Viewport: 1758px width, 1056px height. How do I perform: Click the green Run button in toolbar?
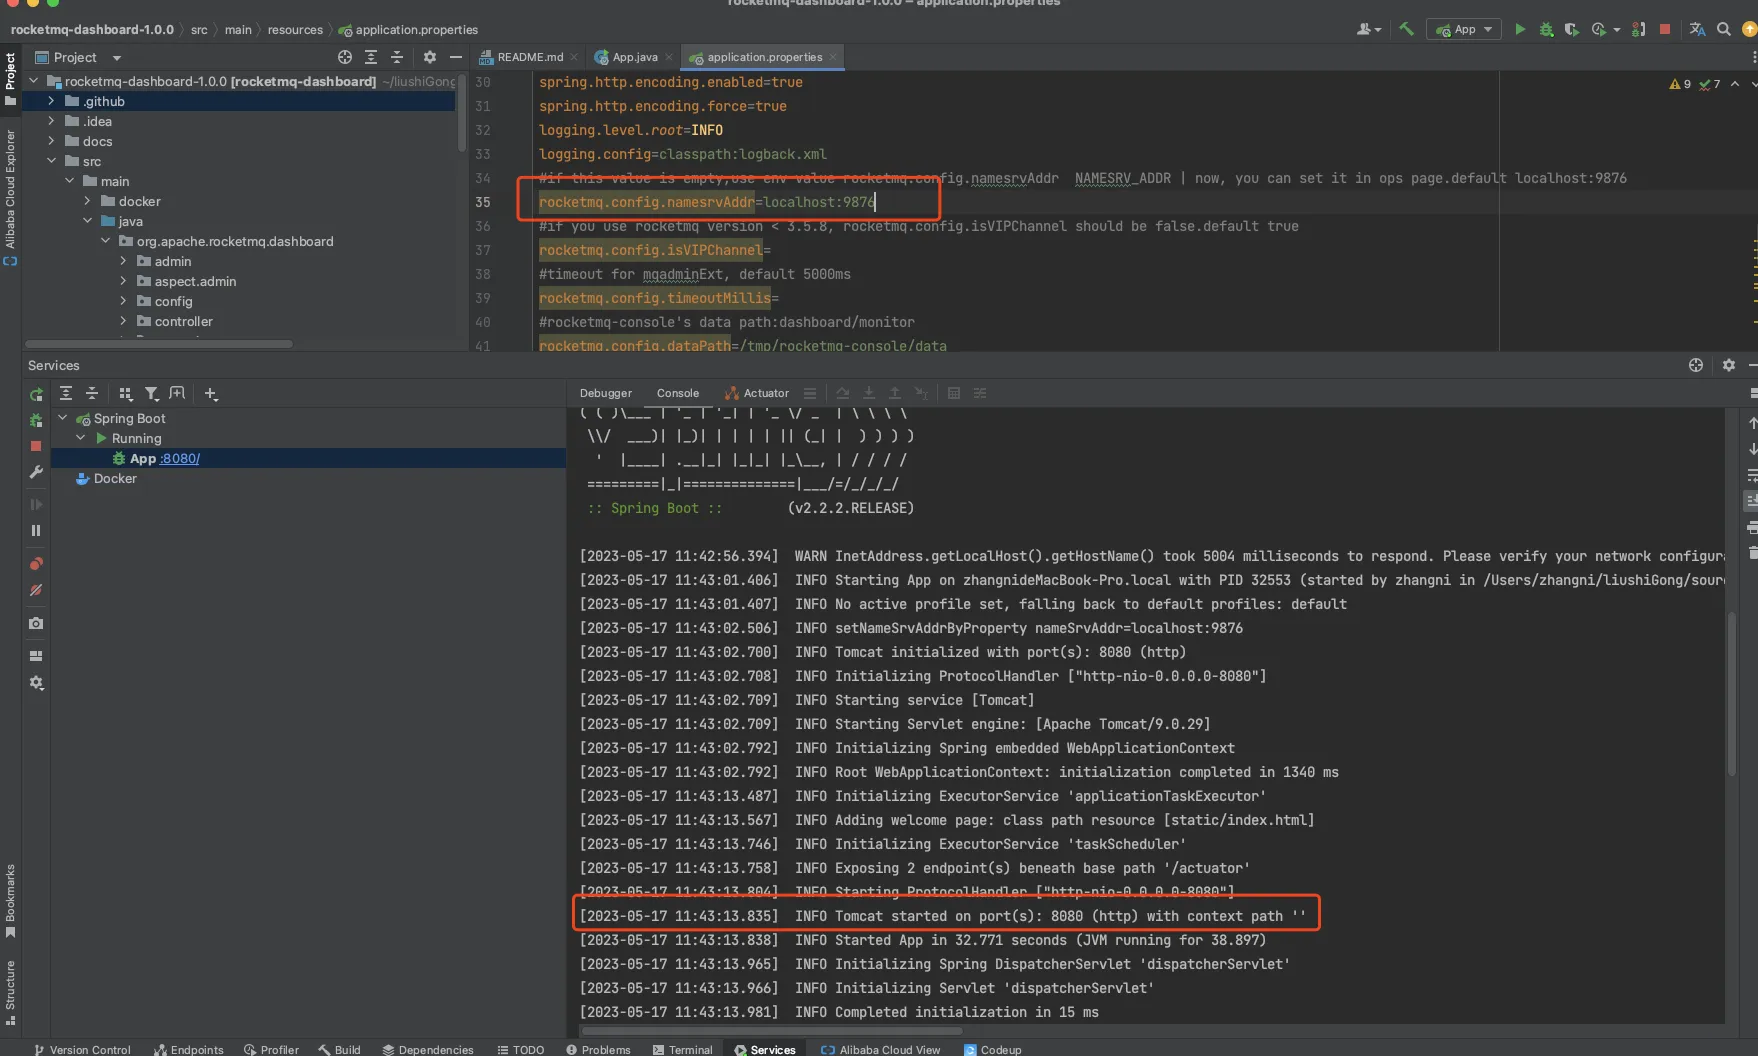pos(1520,29)
